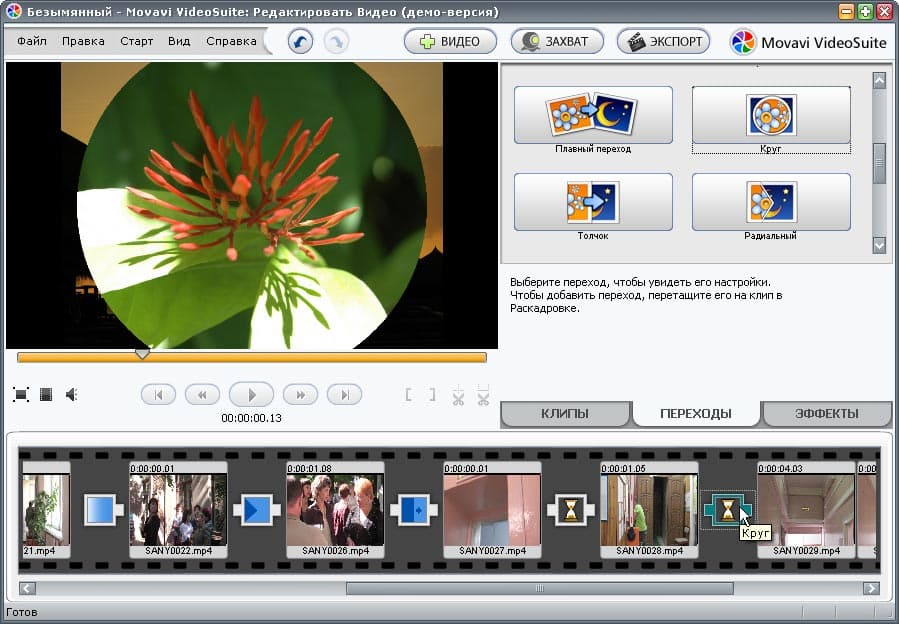The width and height of the screenshot is (899, 624).
Task: Switch to the ЭФФЕКТЫ tab
Action: (827, 414)
